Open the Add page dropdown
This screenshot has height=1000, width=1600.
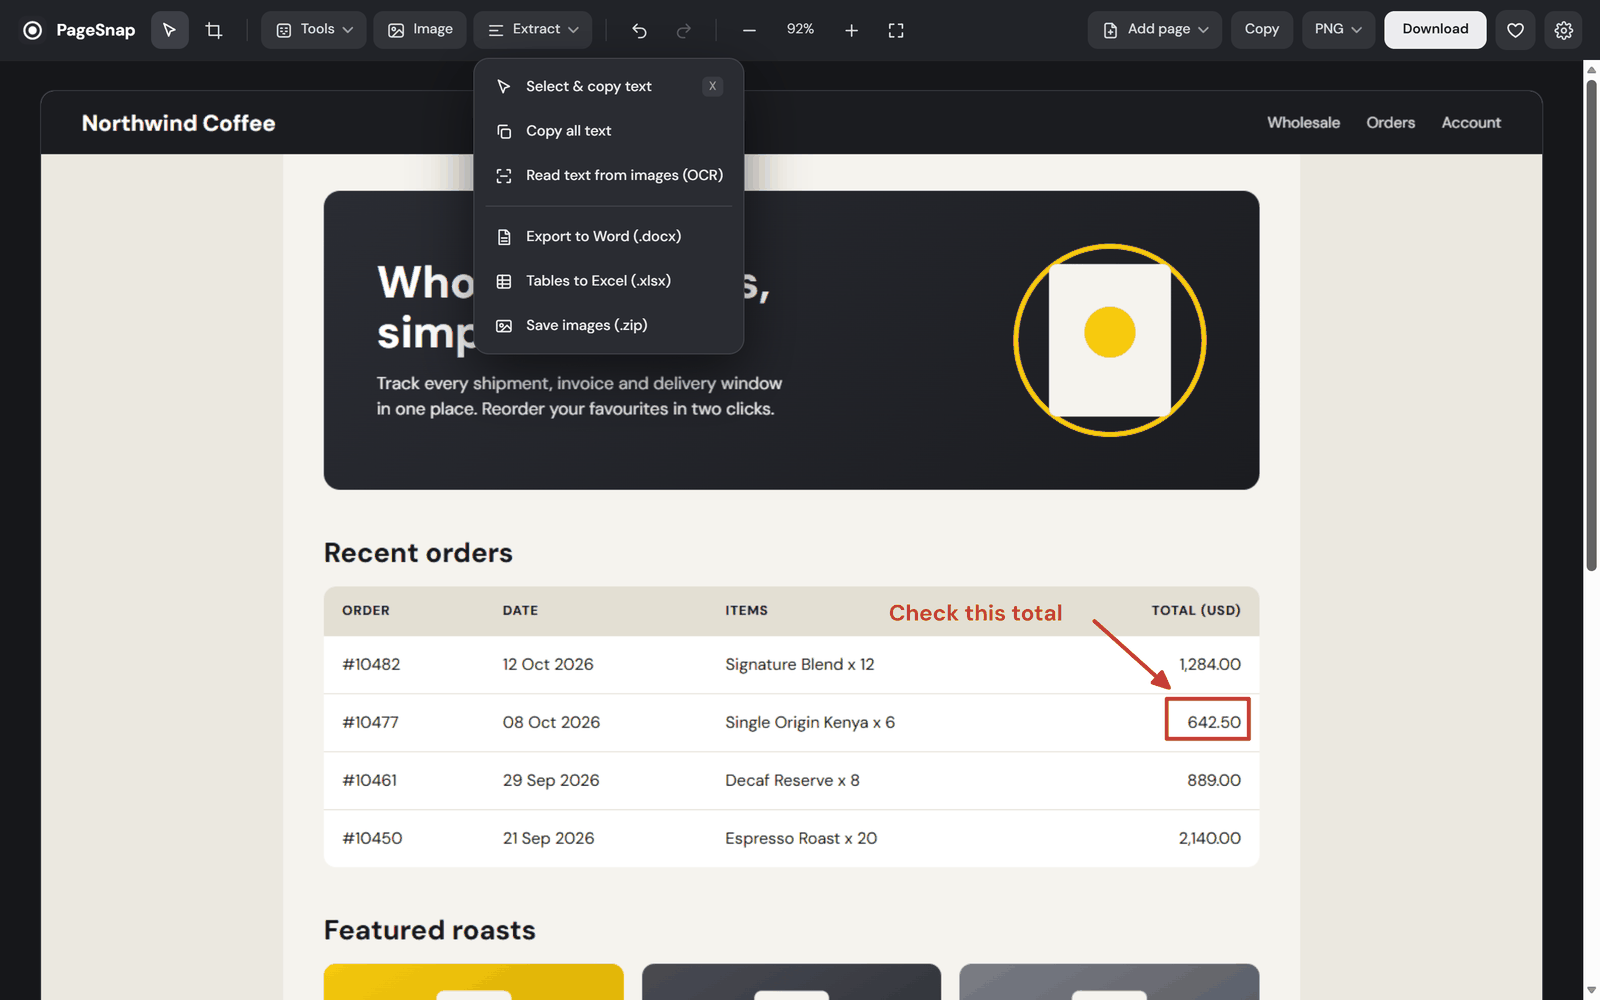pyautogui.click(x=1155, y=30)
